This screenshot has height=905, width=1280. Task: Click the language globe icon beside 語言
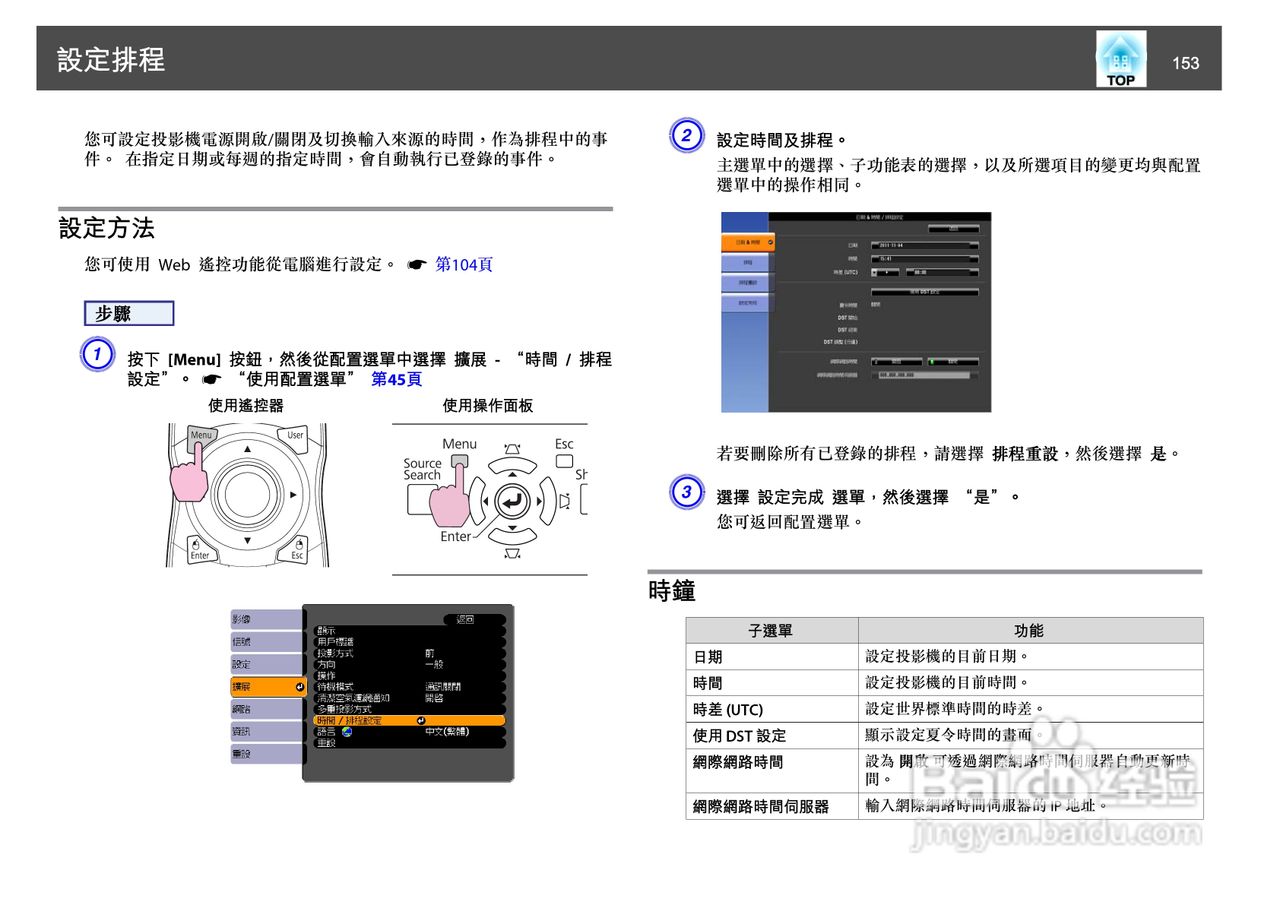point(347,732)
